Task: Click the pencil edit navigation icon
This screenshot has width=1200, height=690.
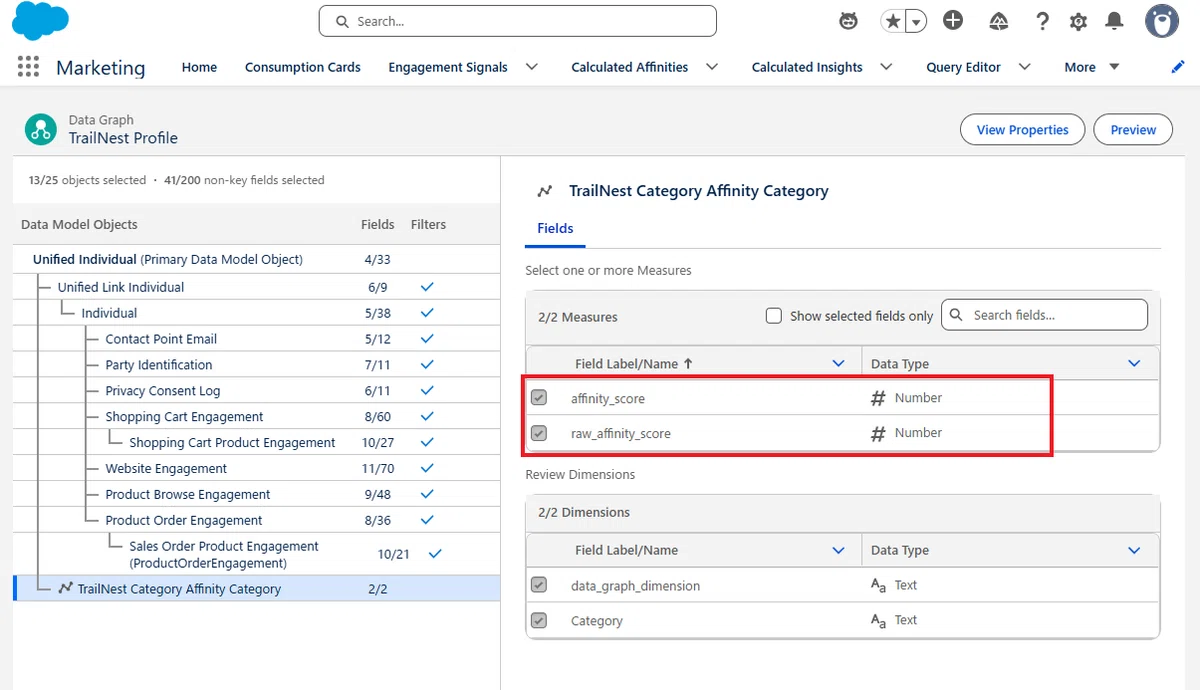Action: click(1177, 67)
